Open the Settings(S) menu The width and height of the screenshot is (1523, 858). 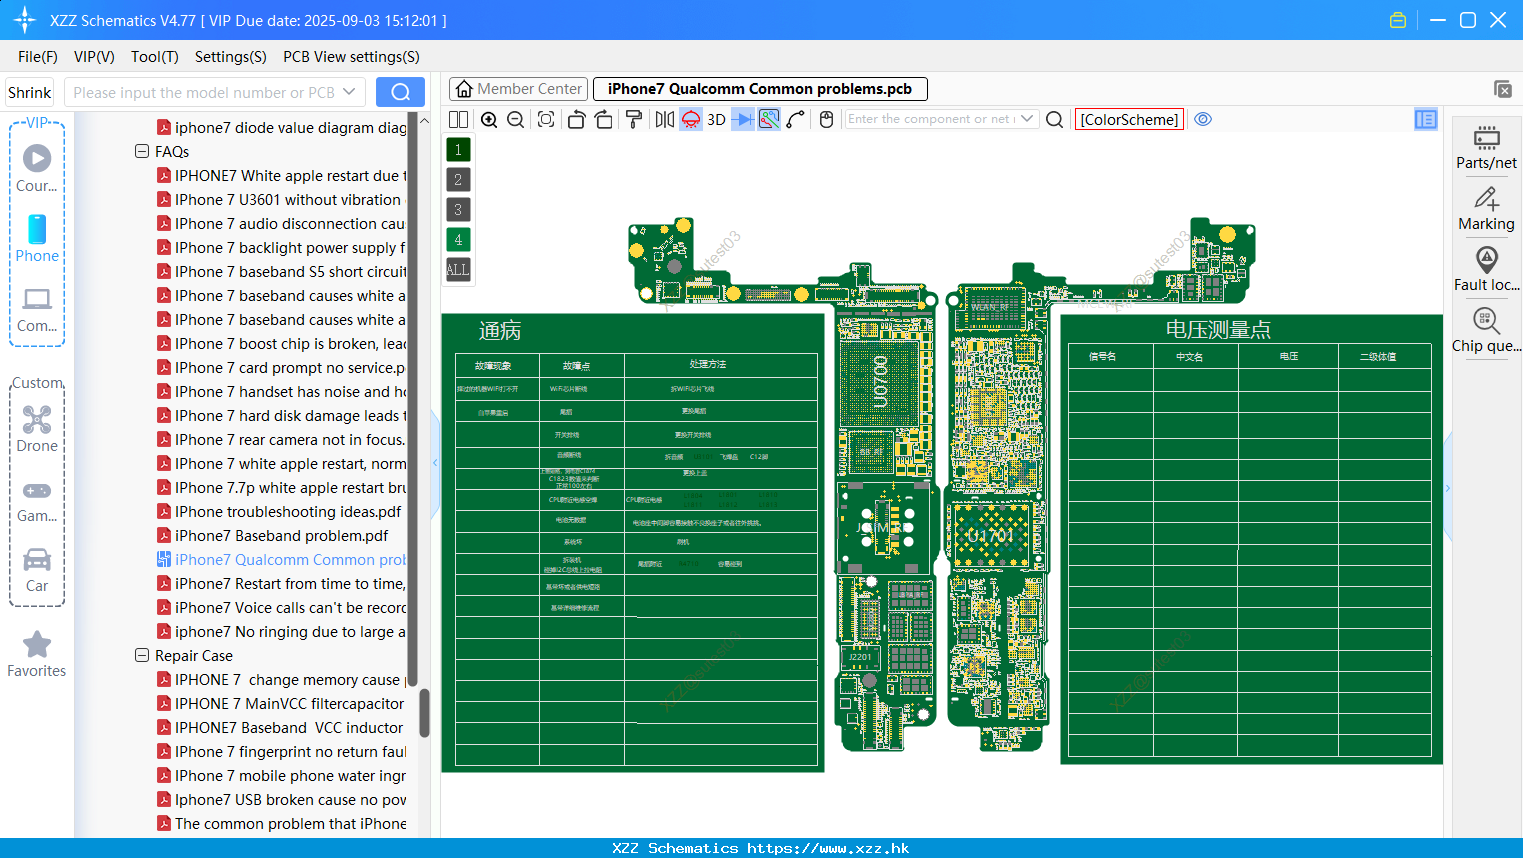231,57
